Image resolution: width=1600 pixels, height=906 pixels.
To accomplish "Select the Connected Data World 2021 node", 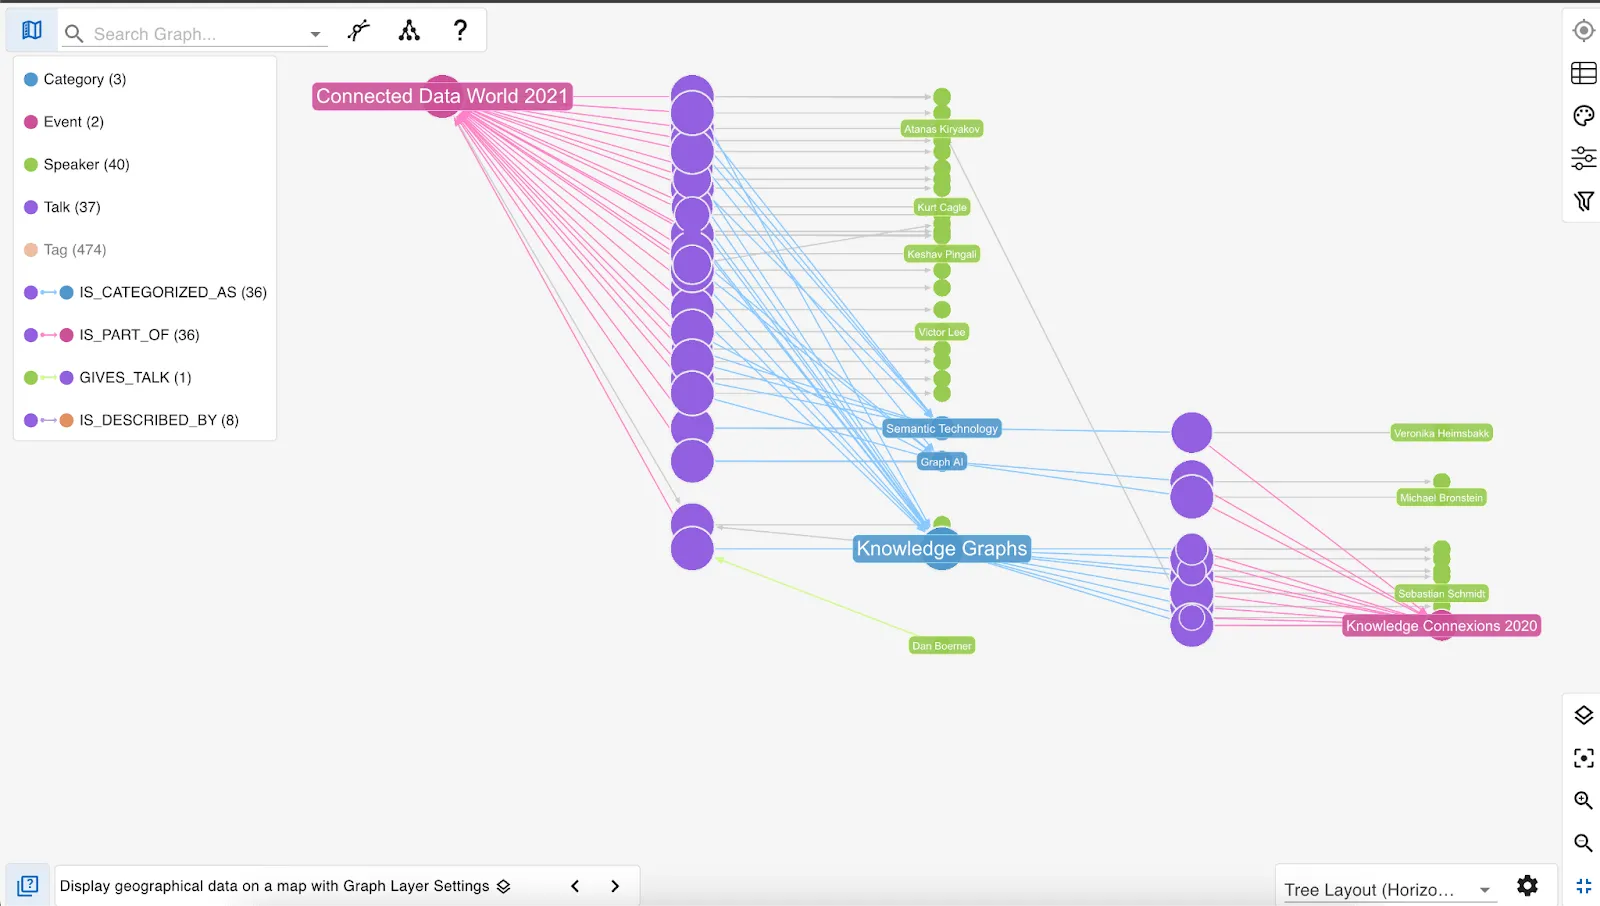I will (442, 96).
